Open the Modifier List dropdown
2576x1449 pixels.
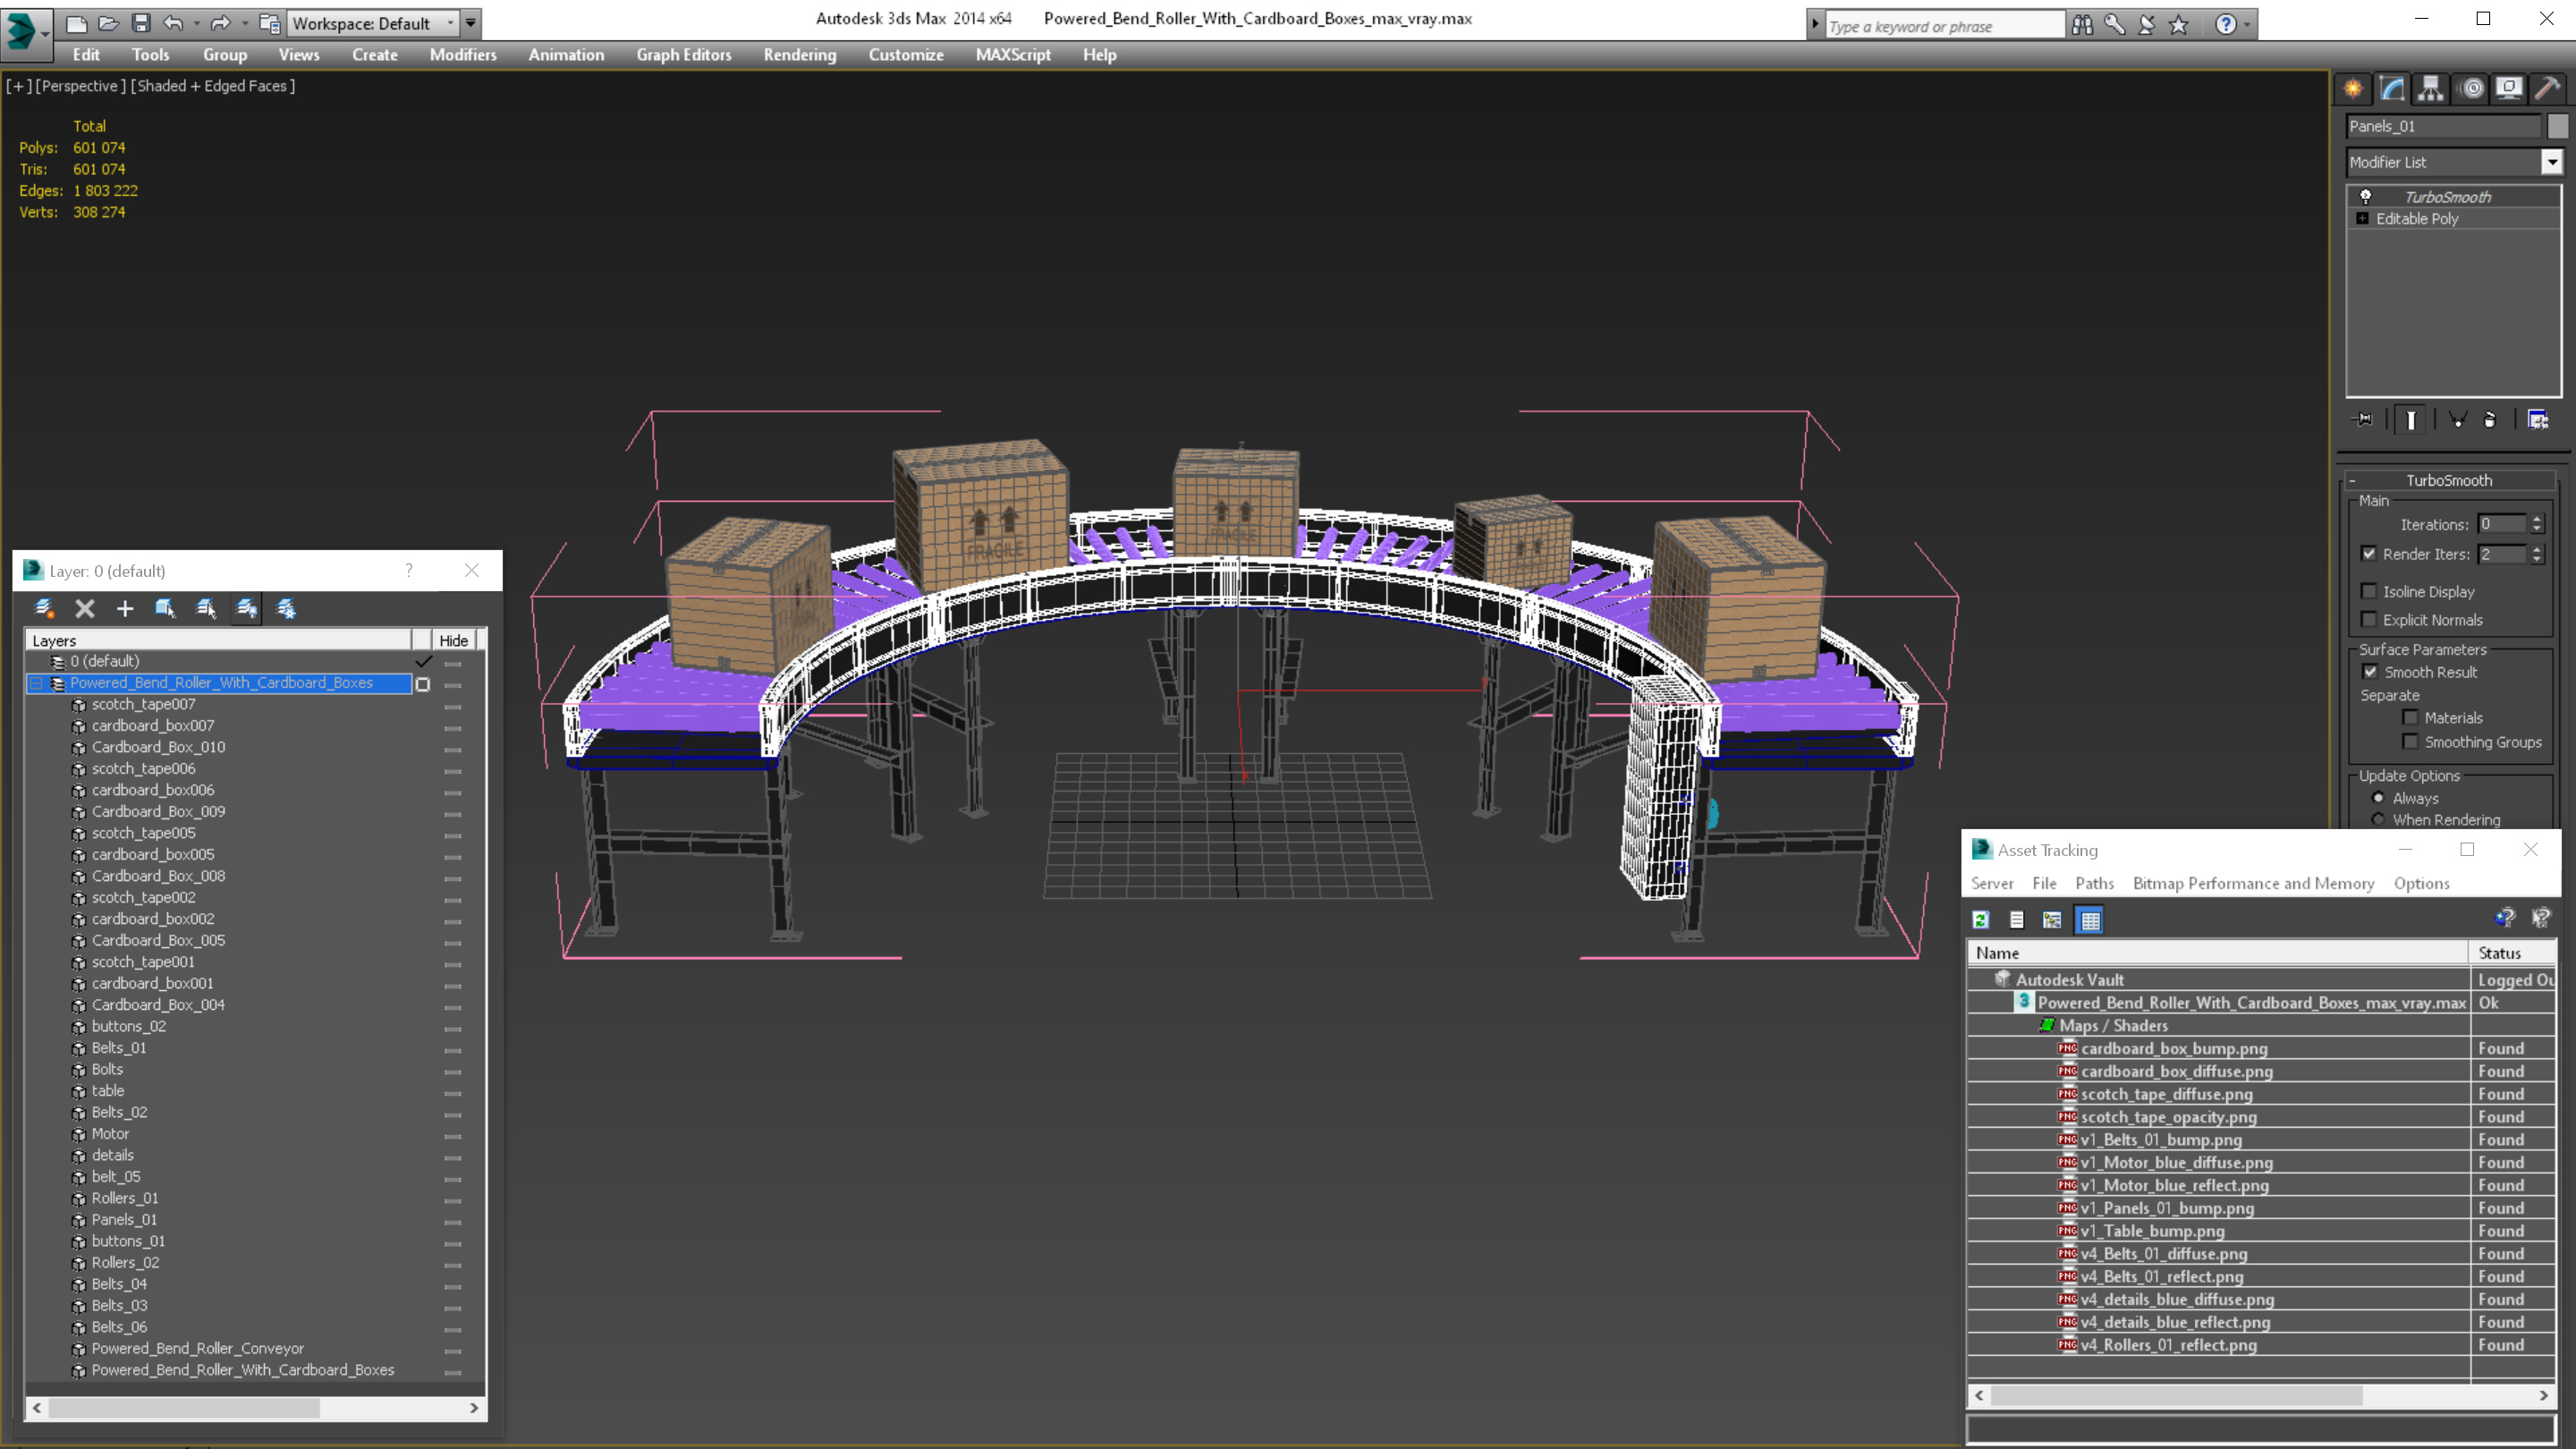pyautogui.click(x=2551, y=162)
